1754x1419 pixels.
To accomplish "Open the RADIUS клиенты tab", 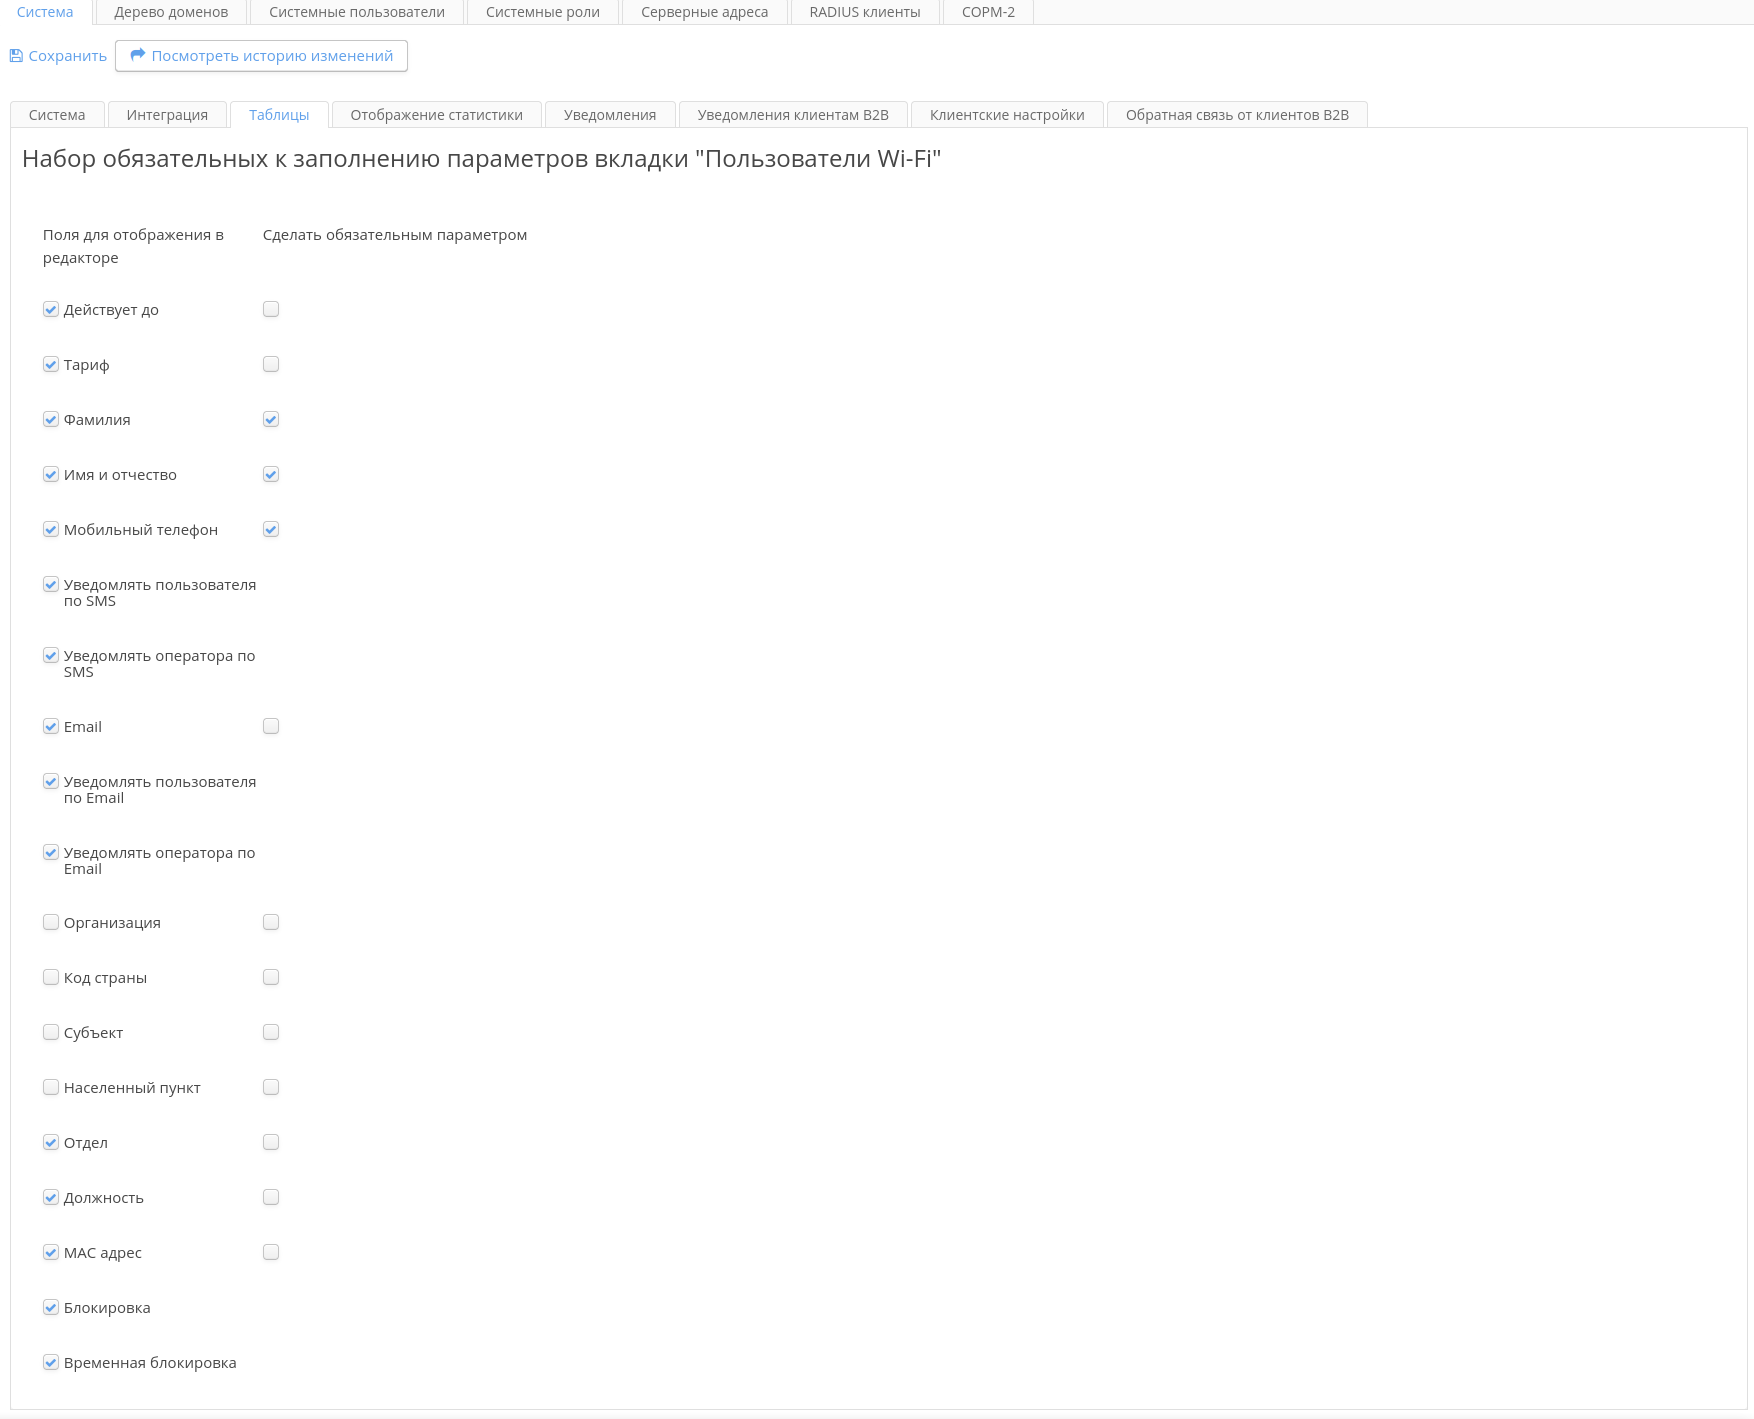I will 865,12.
